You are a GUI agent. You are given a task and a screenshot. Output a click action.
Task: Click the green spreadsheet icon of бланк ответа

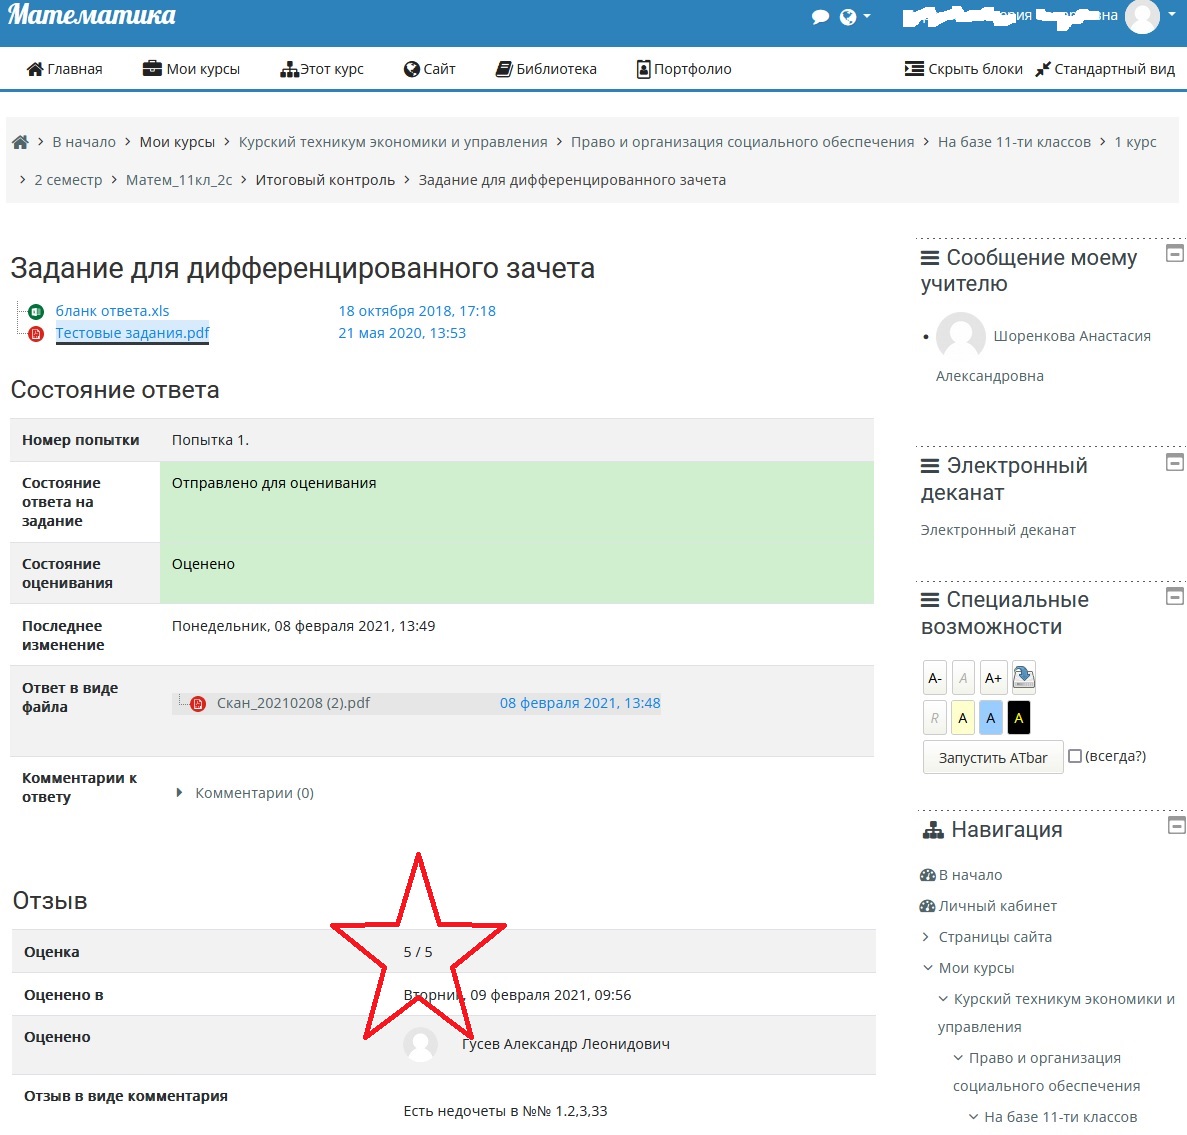point(36,311)
